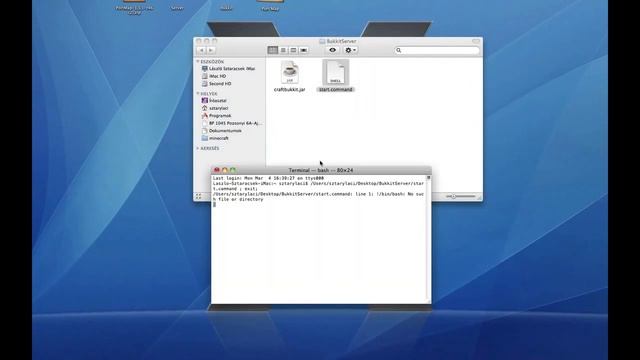Select the start.command file icon
The height and width of the screenshot is (360, 640).
336,72
